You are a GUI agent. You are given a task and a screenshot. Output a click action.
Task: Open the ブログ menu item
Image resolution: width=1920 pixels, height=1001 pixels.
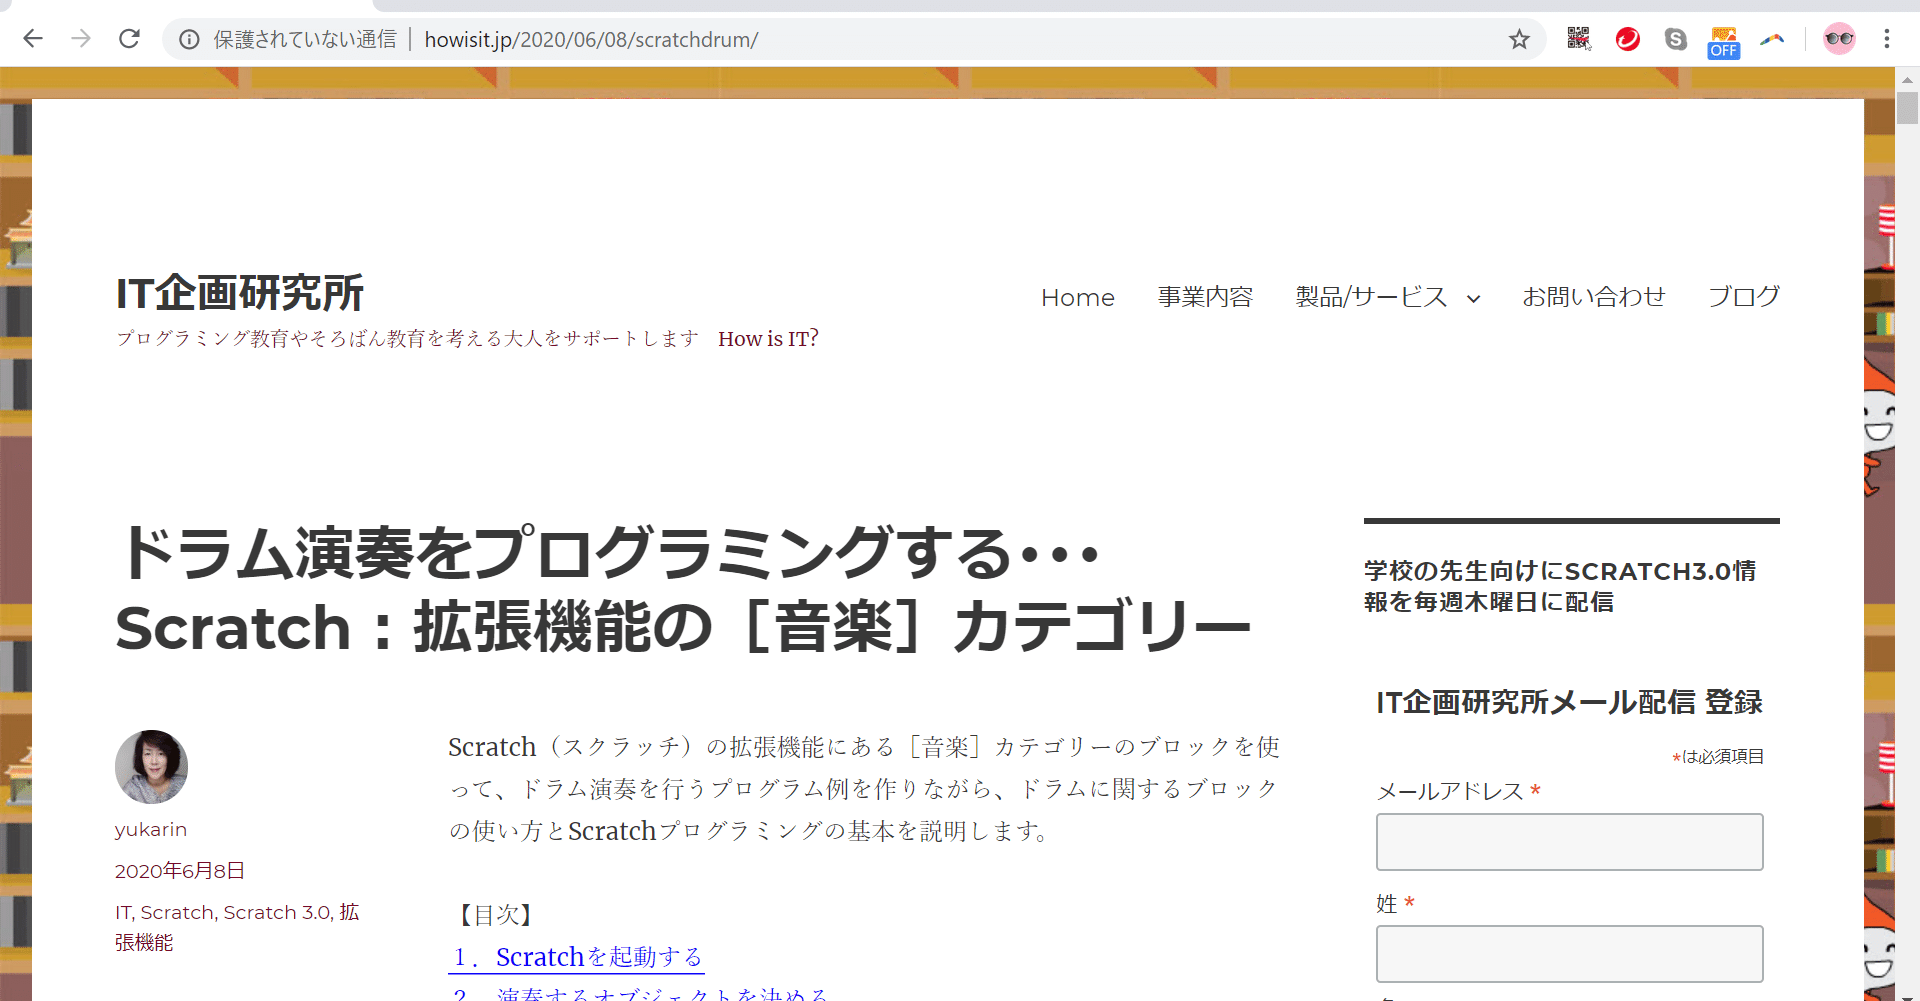coord(1743,297)
